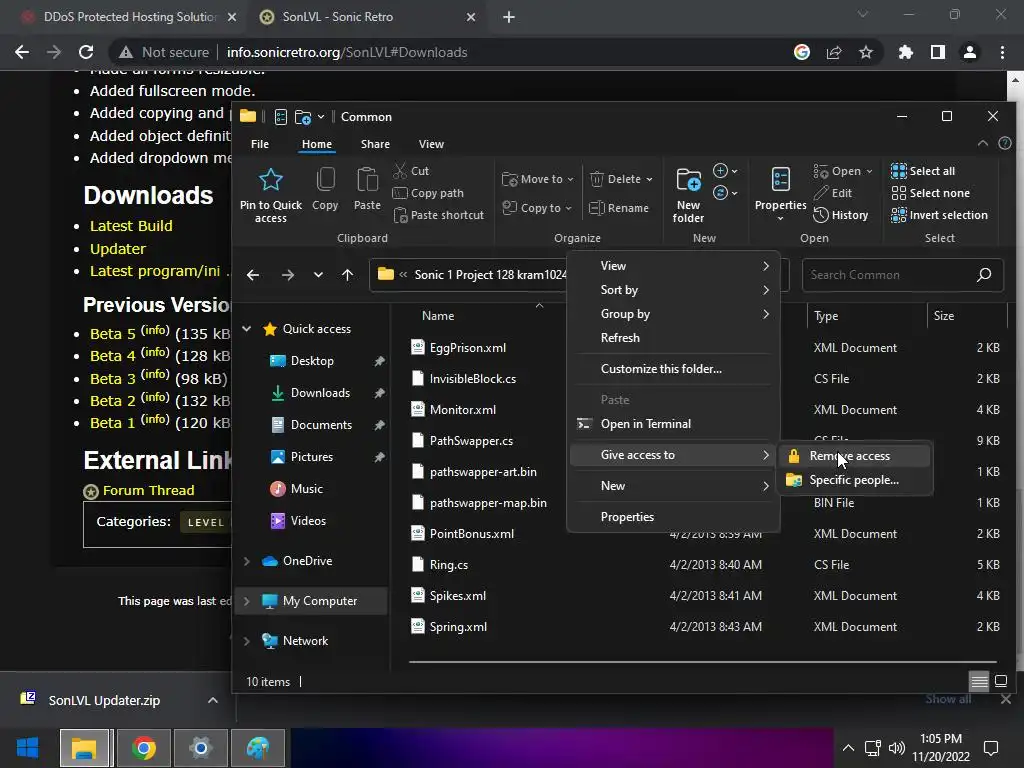Create a New folder from ribbon

click(688, 195)
